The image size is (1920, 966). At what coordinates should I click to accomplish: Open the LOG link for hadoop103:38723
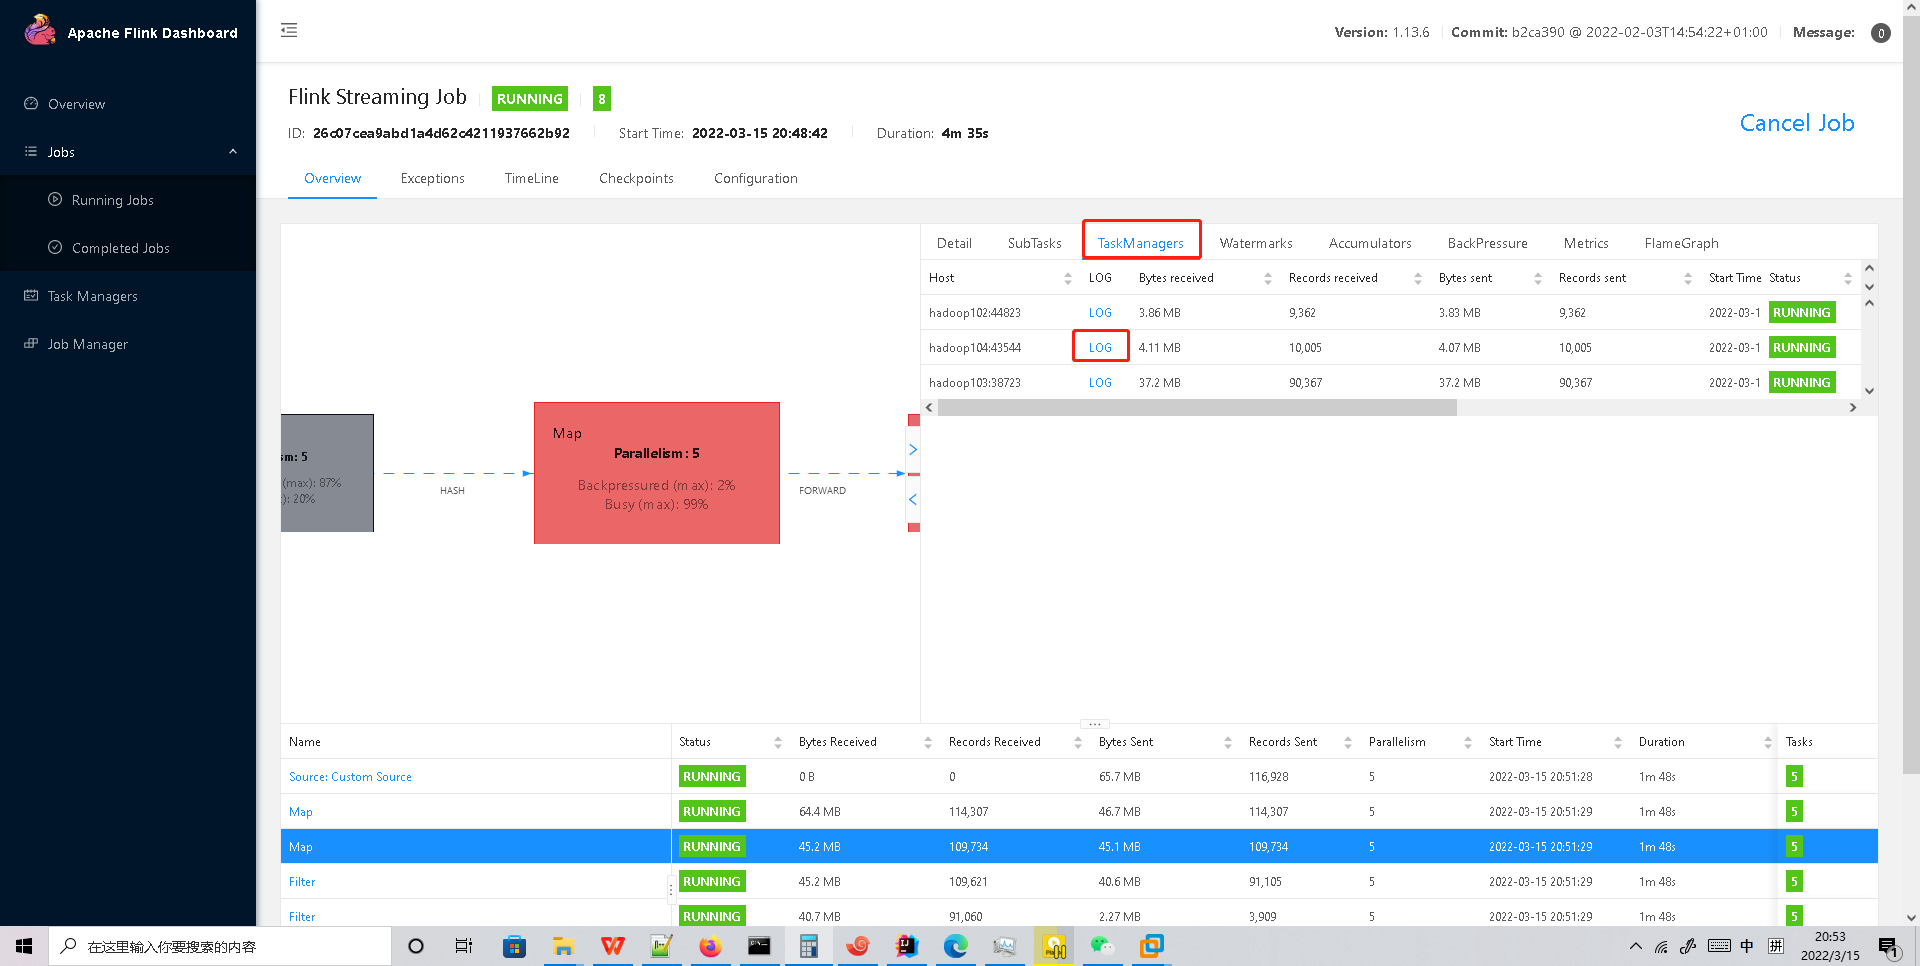1100,383
